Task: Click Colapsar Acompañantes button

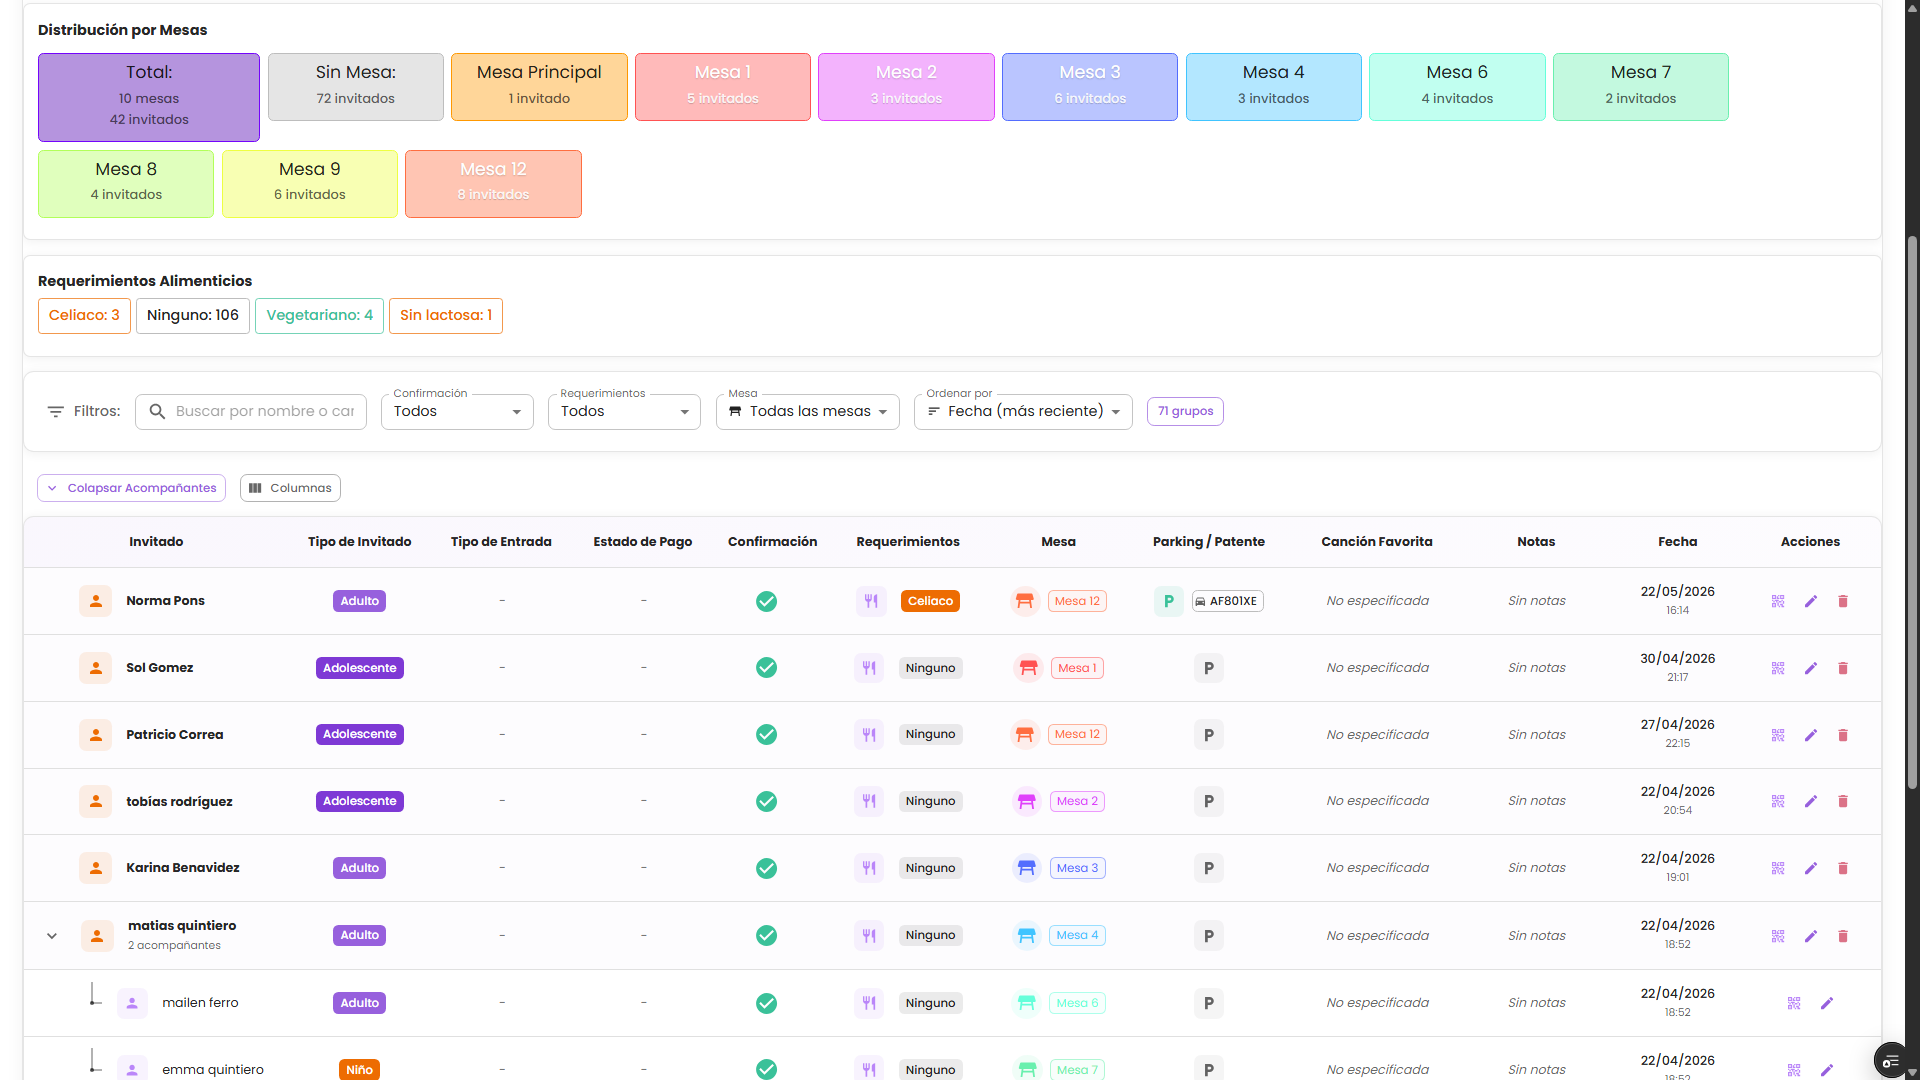Action: [131, 488]
